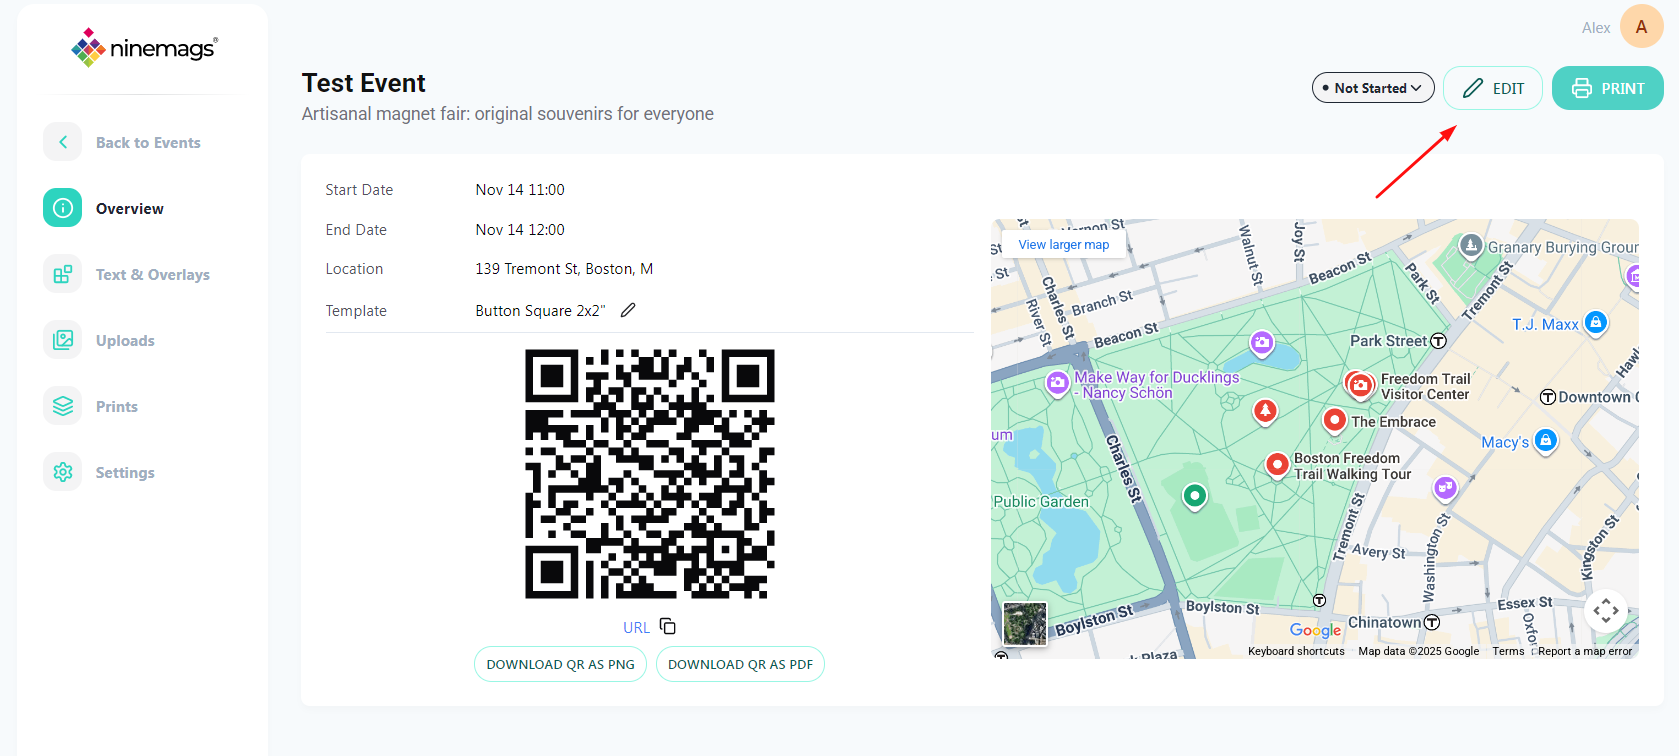Image resolution: width=1679 pixels, height=756 pixels.
Task: Click Boston Freedom Trail Walking Tour marker
Action: pyautogui.click(x=1277, y=465)
